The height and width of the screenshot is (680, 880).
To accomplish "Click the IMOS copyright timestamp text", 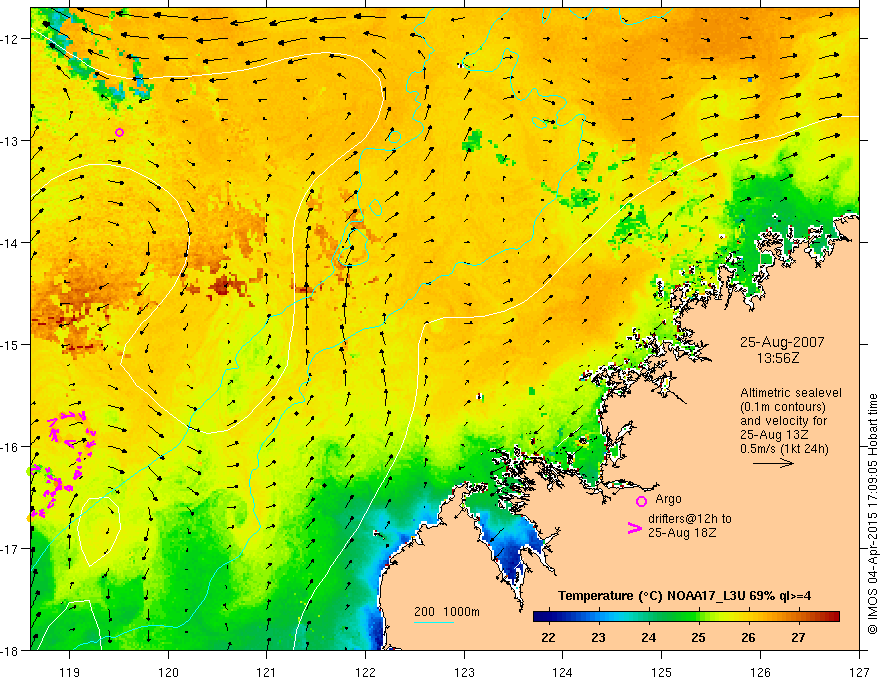I will (x=873, y=514).
